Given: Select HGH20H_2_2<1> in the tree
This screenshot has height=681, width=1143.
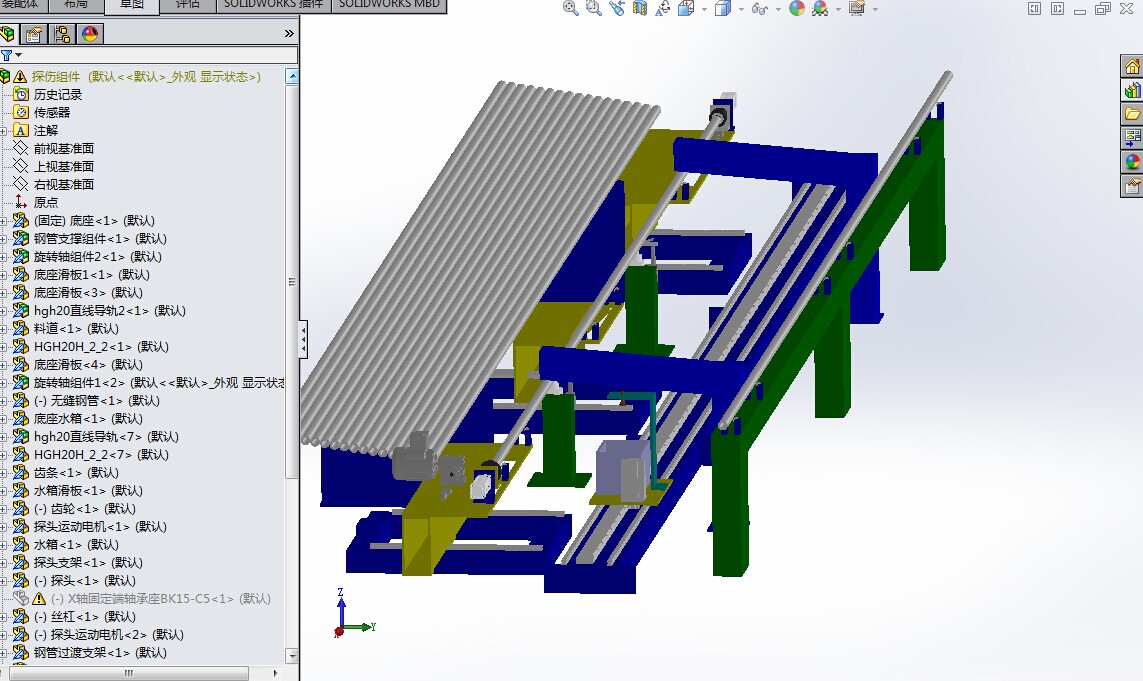Looking at the screenshot, I should point(101,346).
